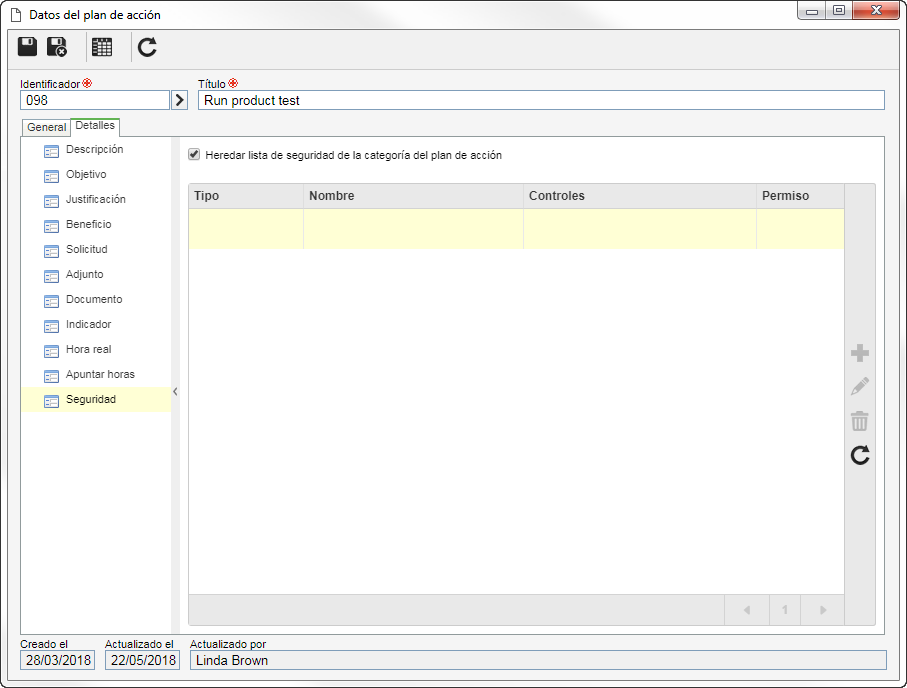The image size is (907, 688).
Task: Sort by the Permiso column header
Action: 800,196
